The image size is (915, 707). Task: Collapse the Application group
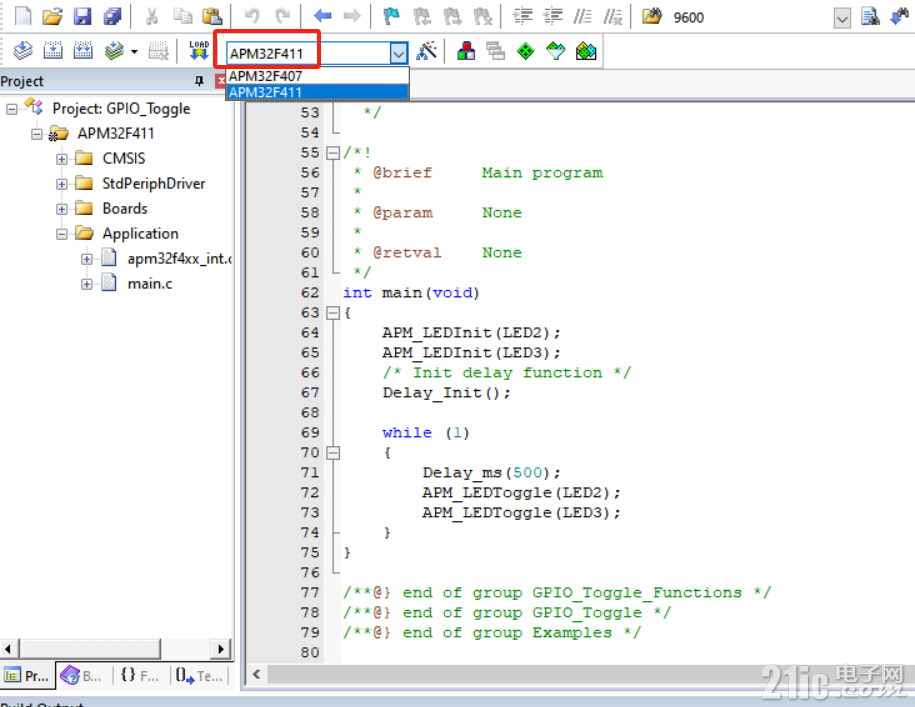tap(62, 234)
